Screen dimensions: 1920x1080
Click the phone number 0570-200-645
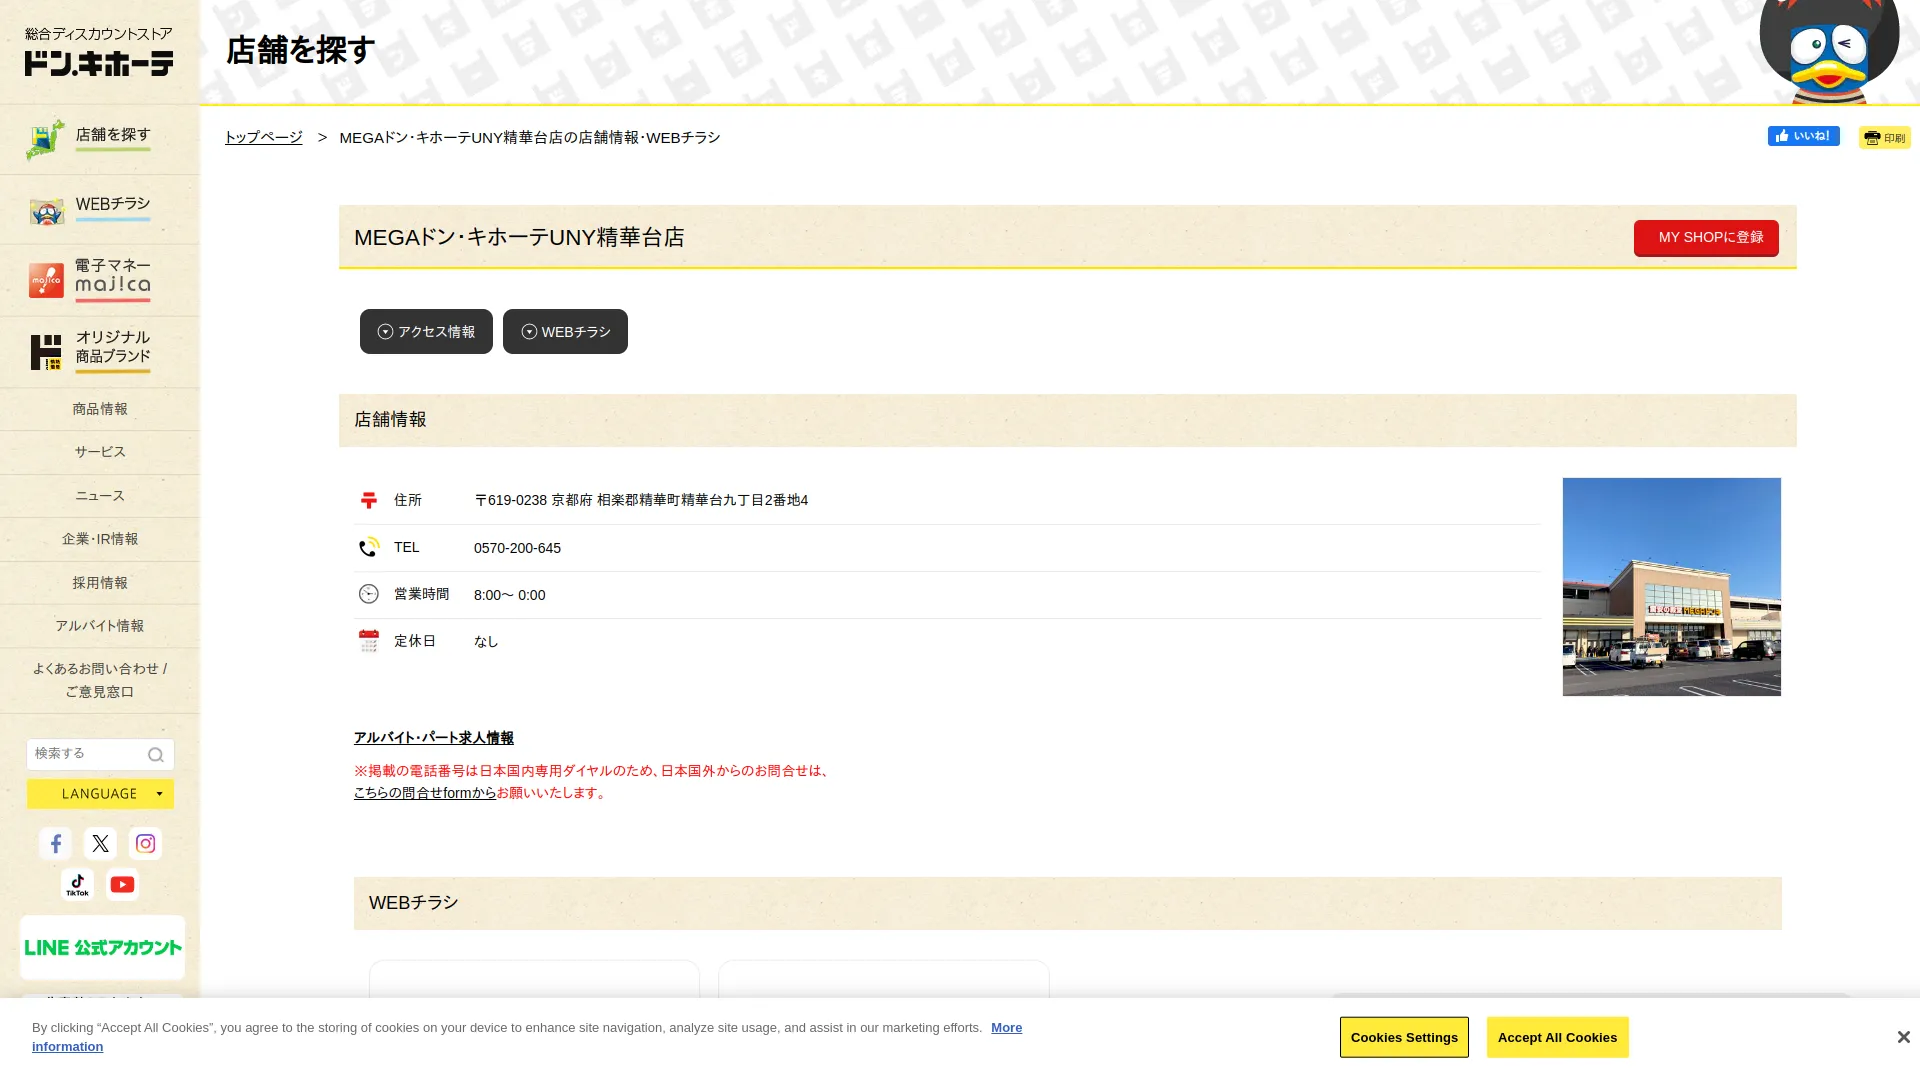(x=517, y=548)
